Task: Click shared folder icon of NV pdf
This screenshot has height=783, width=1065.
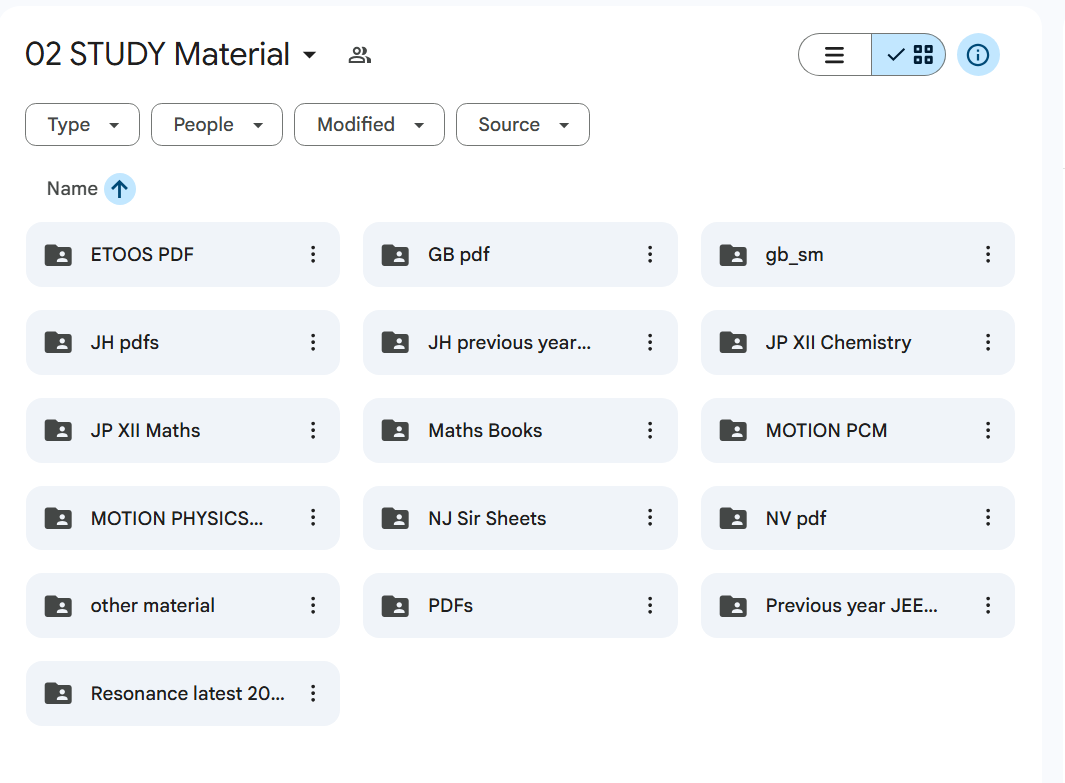Action: tap(733, 518)
